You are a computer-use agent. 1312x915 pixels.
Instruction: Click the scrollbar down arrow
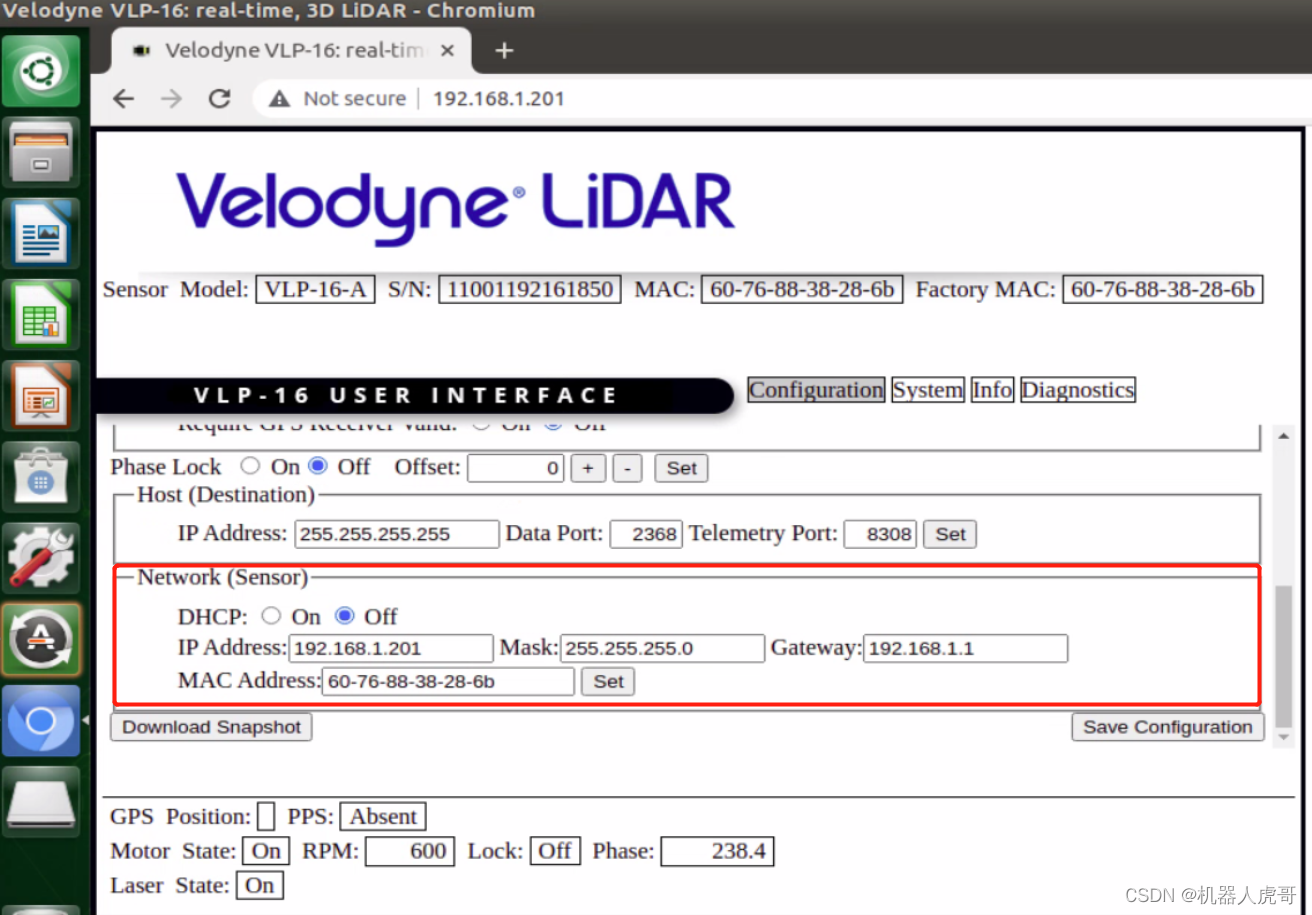click(1284, 735)
